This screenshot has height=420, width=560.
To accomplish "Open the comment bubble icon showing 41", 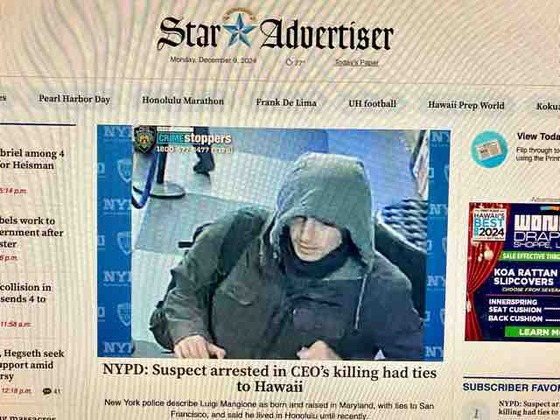I will pyautogui.click(x=47, y=391).
